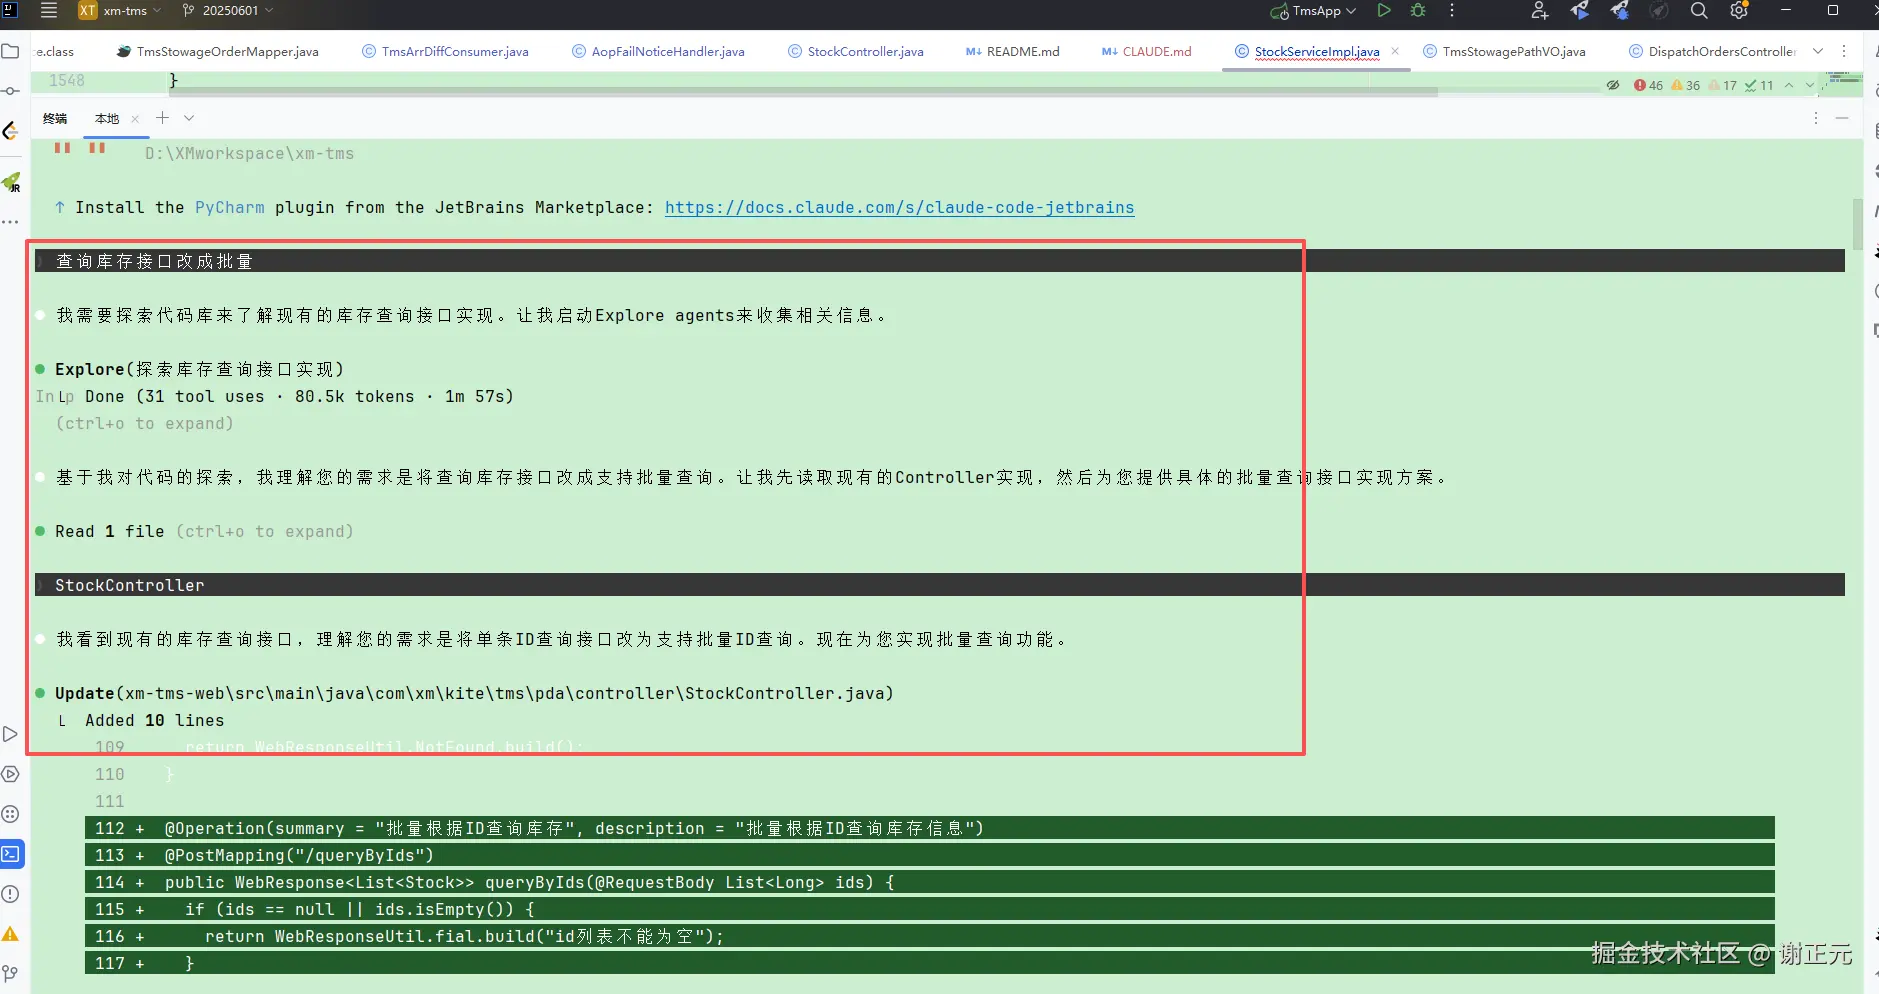The image size is (1879, 994).
Task: Open new terminal session type dropdown
Action: [189, 118]
